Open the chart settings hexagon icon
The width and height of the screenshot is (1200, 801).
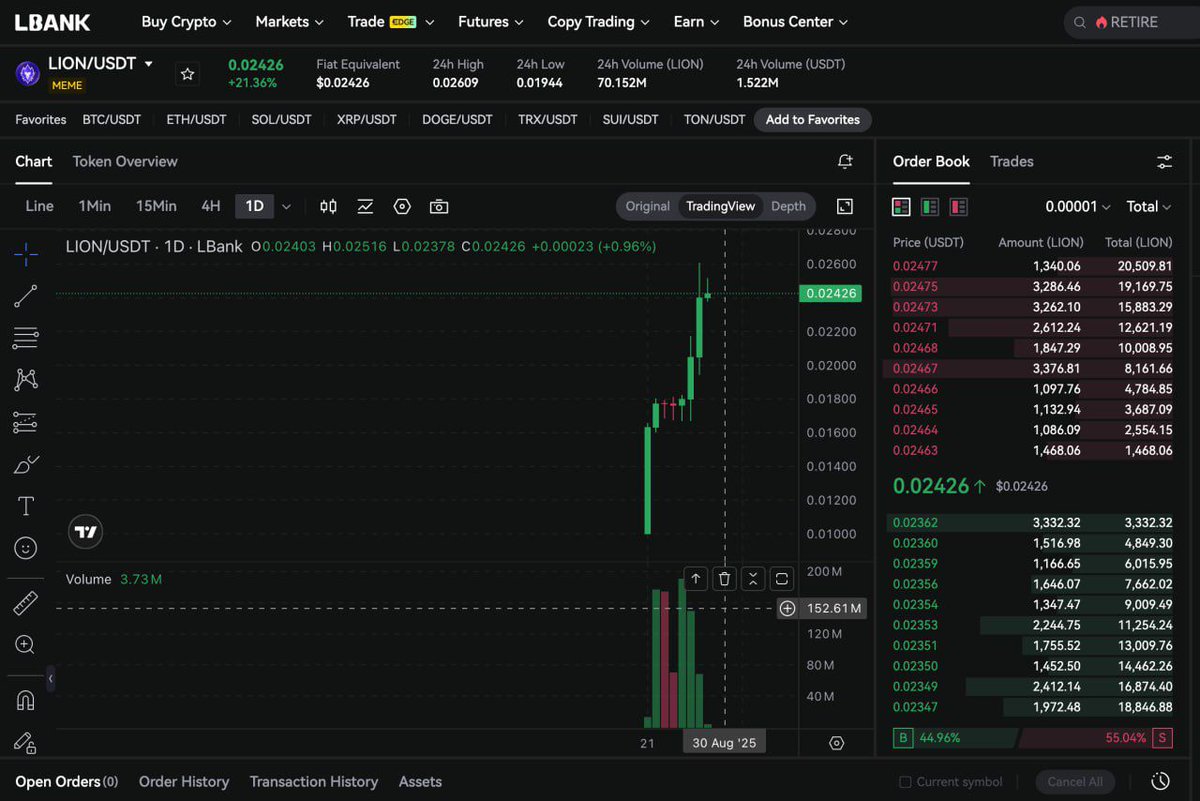(x=402, y=206)
